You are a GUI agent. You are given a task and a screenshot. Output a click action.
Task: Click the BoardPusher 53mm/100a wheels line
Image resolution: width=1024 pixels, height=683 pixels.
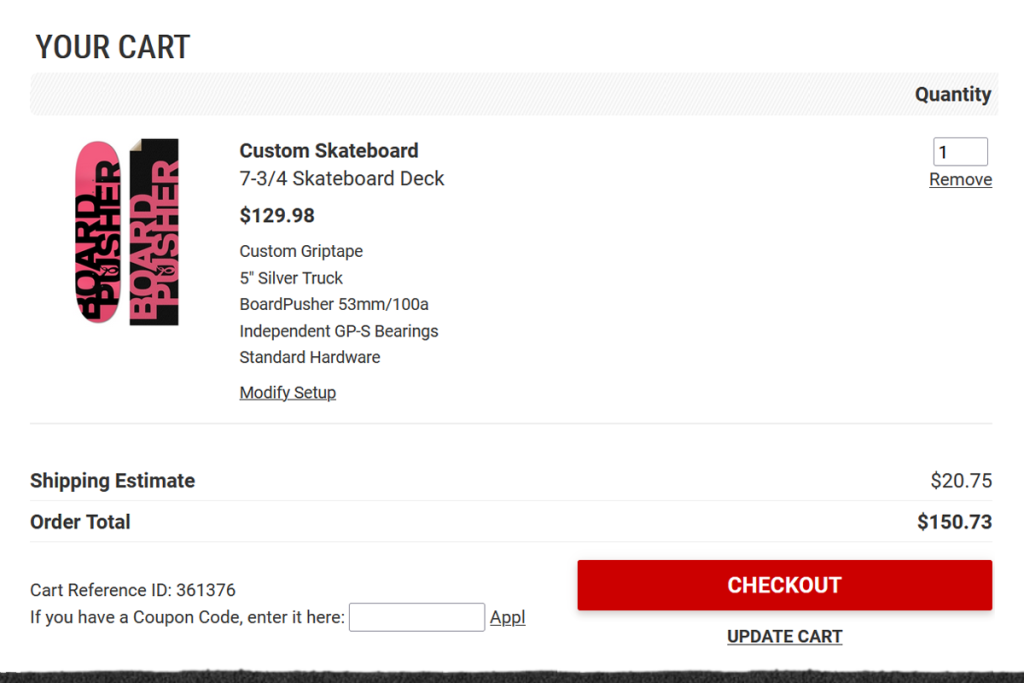334,304
